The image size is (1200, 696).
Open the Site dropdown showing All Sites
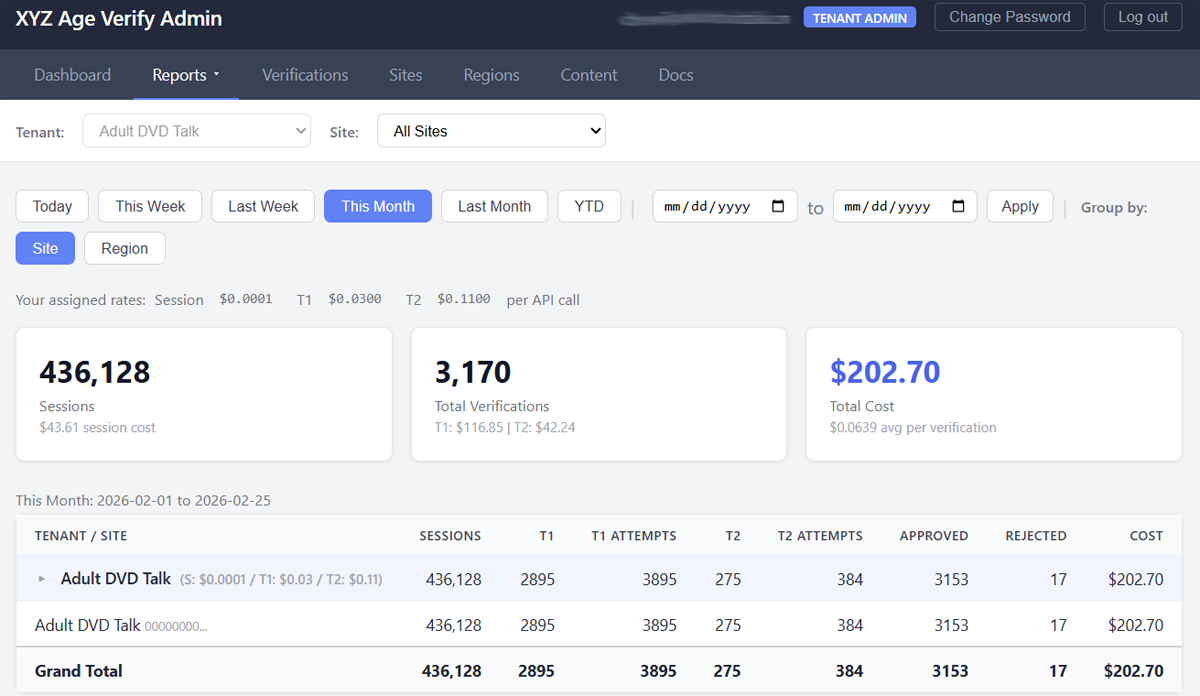(x=491, y=131)
